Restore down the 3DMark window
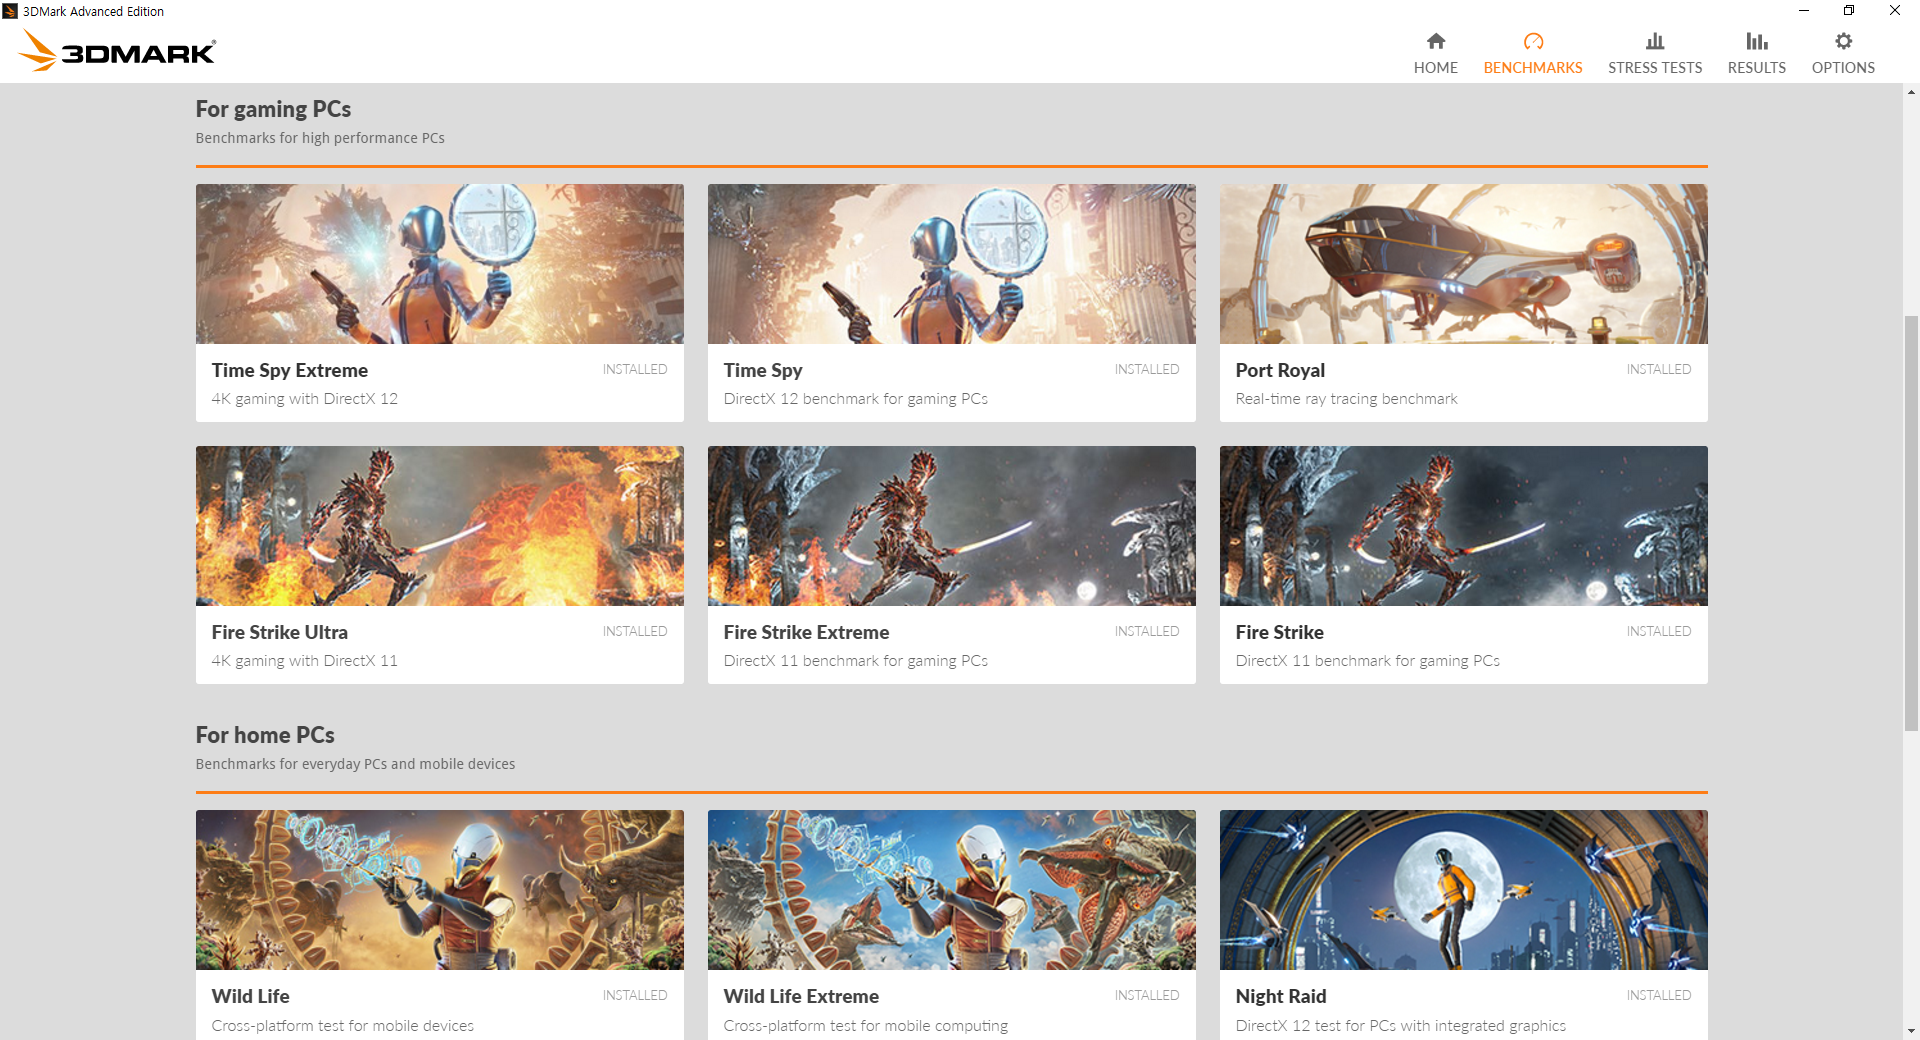1920x1040 pixels. tap(1849, 11)
